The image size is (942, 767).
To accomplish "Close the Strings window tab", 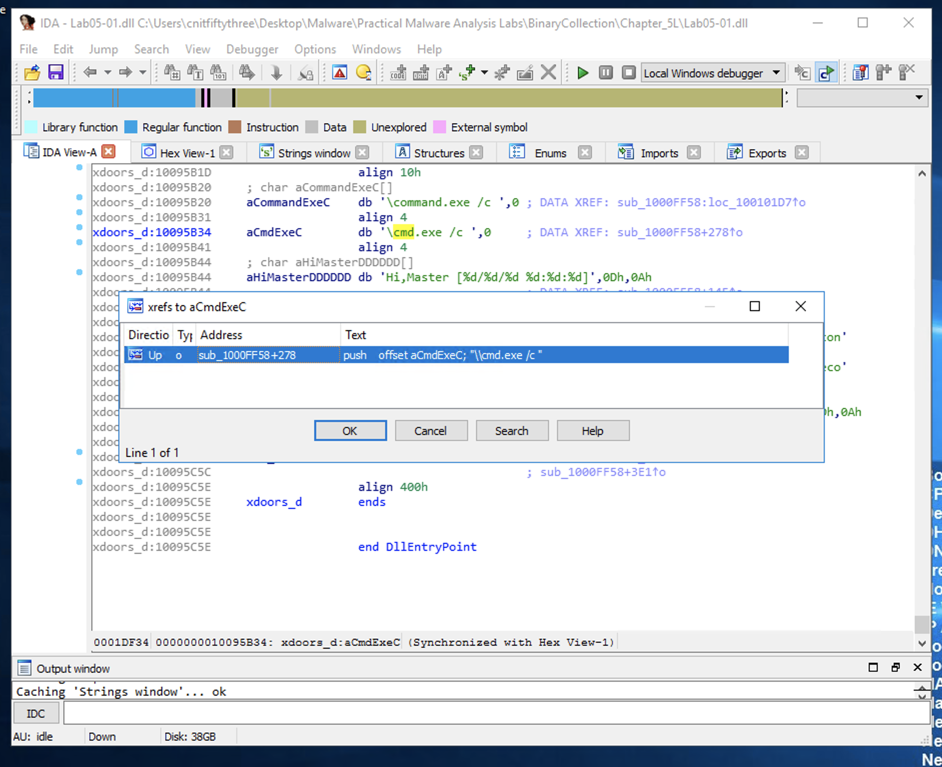I will click(x=362, y=153).
